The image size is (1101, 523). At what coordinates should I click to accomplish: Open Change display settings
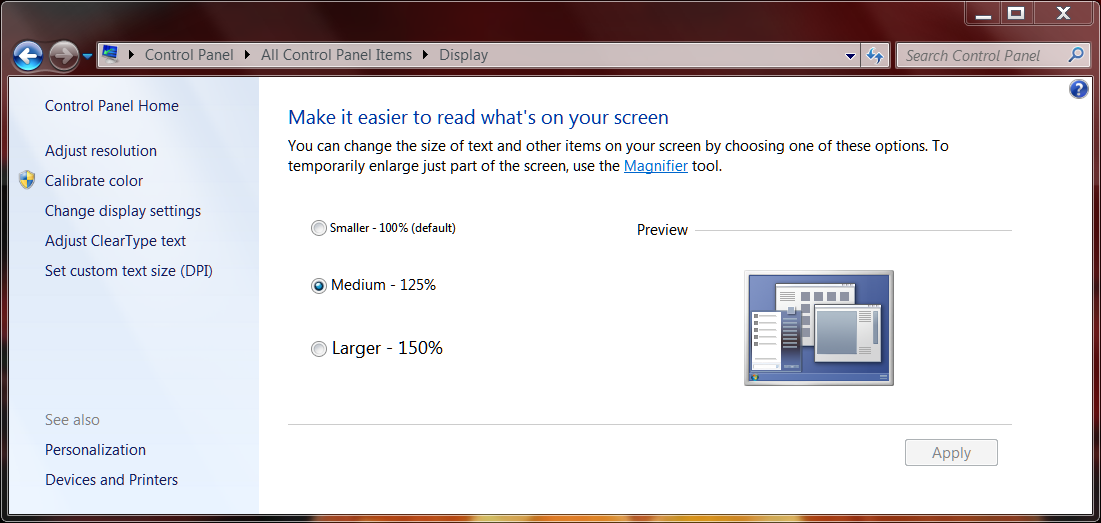(123, 211)
